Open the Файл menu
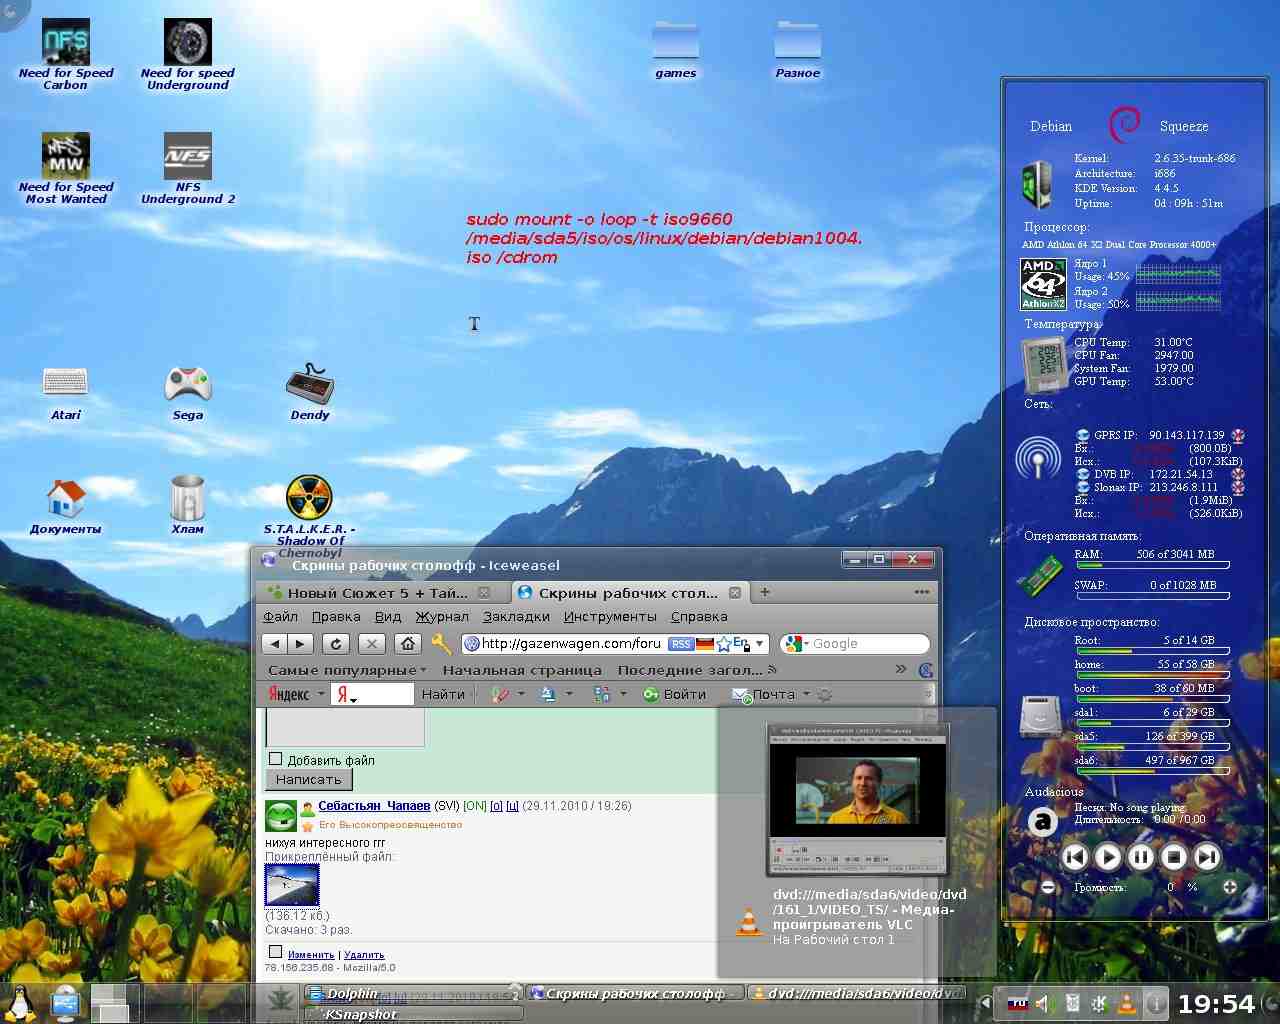 click(x=280, y=616)
